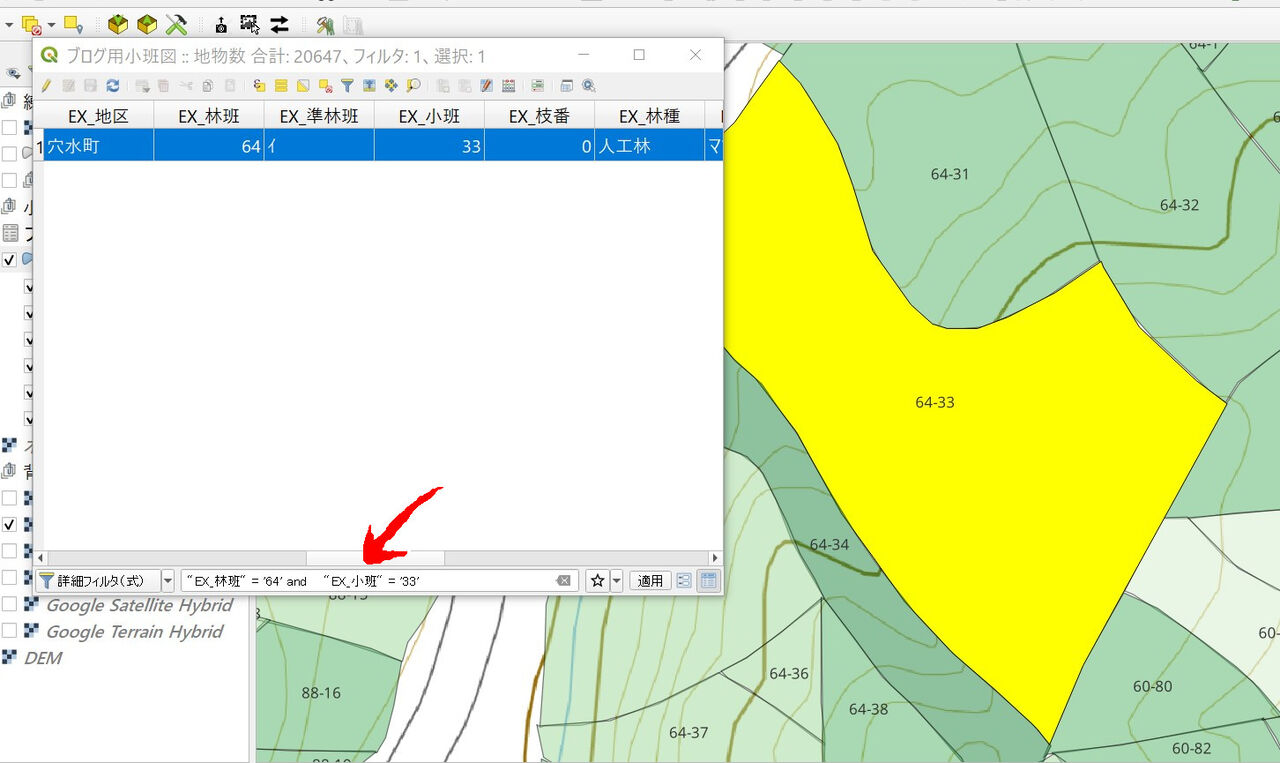This screenshot has width=1280, height=763.
Task: Click the 88-16 polygon label on the map
Action: 321,692
